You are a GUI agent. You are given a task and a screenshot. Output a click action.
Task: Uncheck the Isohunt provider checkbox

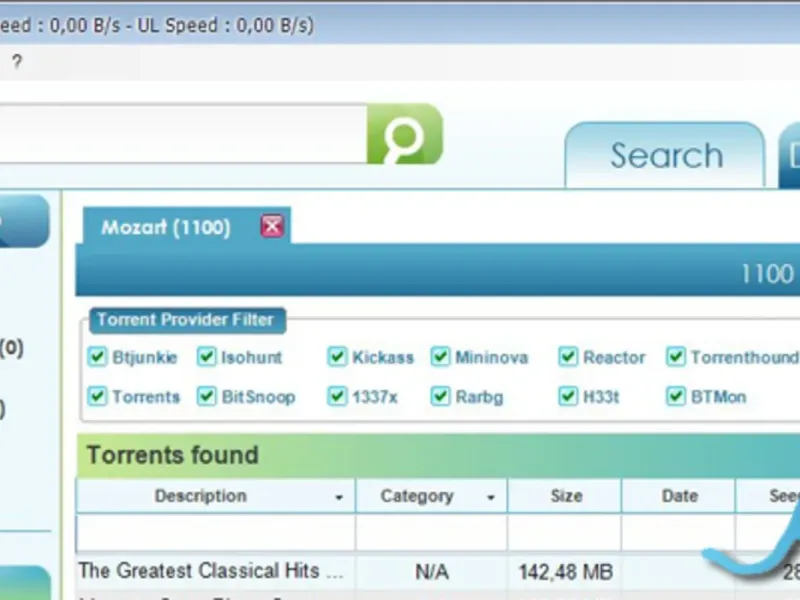click(x=207, y=357)
